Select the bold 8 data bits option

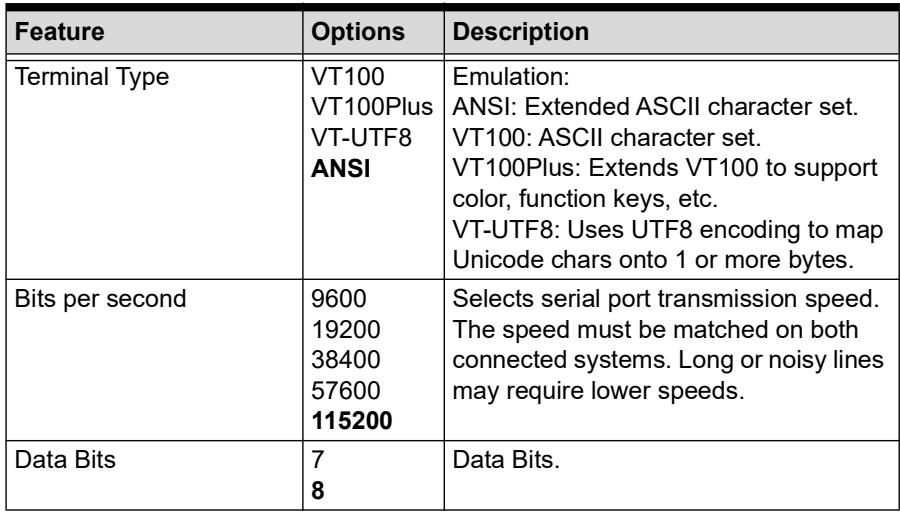317,491
